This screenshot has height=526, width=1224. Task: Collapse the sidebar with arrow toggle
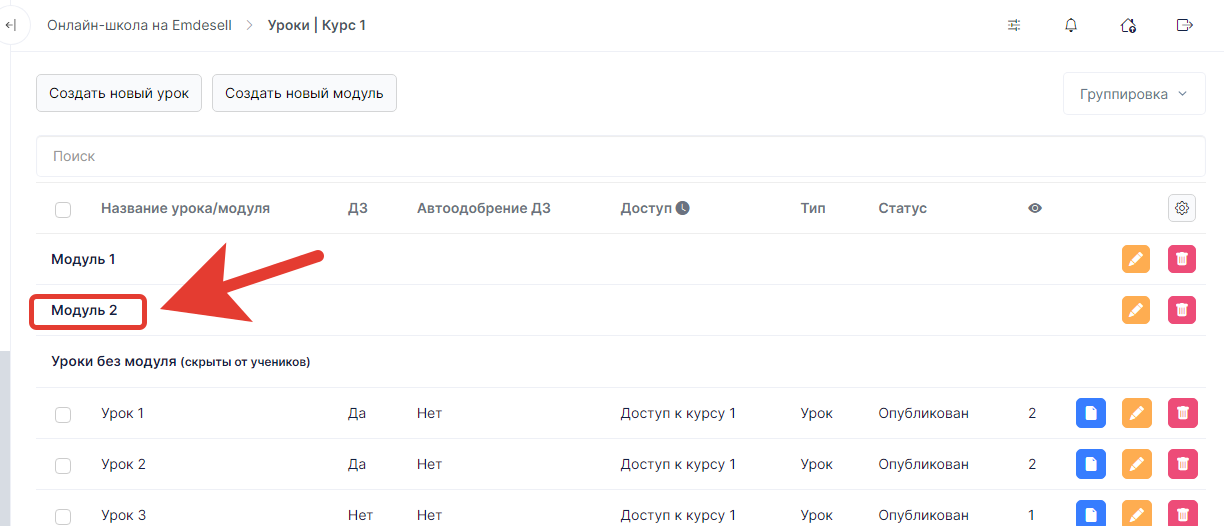(10, 25)
